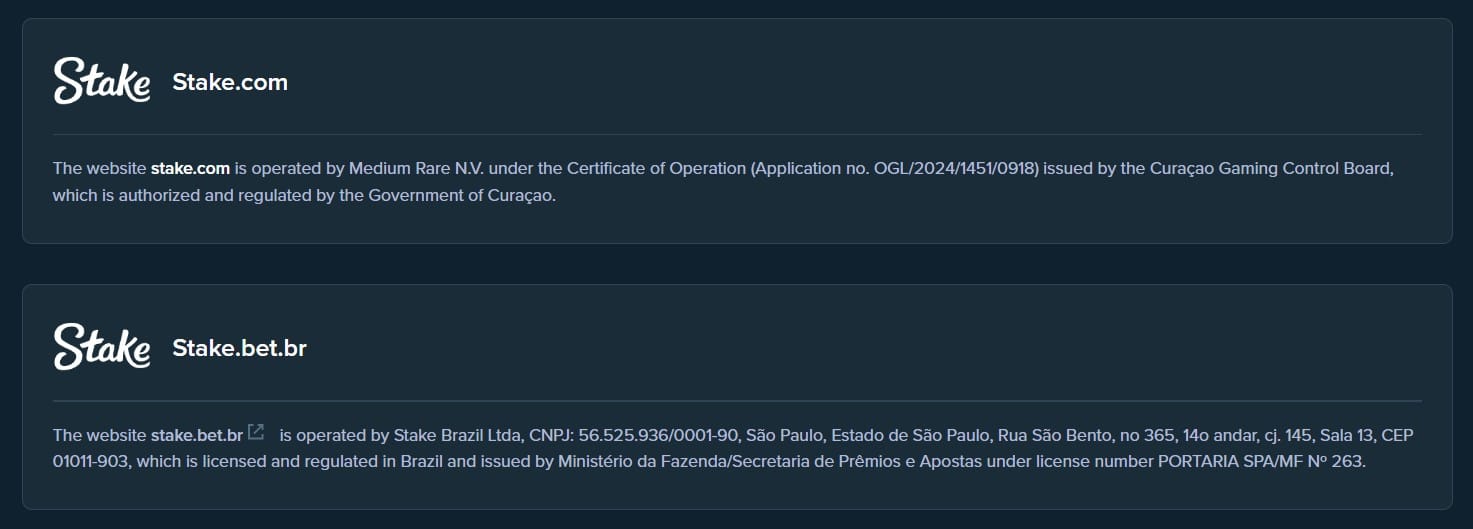Image resolution: width=1473 pixels, height=529 pixels.
Task: Follow the bold stake.com link in the paragraph
Action: [190, 168]
